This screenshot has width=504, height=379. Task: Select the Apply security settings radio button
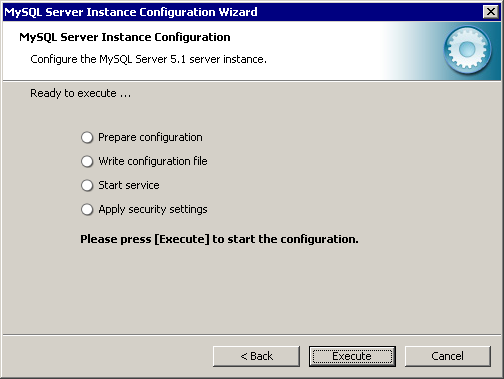coord(87,209)
